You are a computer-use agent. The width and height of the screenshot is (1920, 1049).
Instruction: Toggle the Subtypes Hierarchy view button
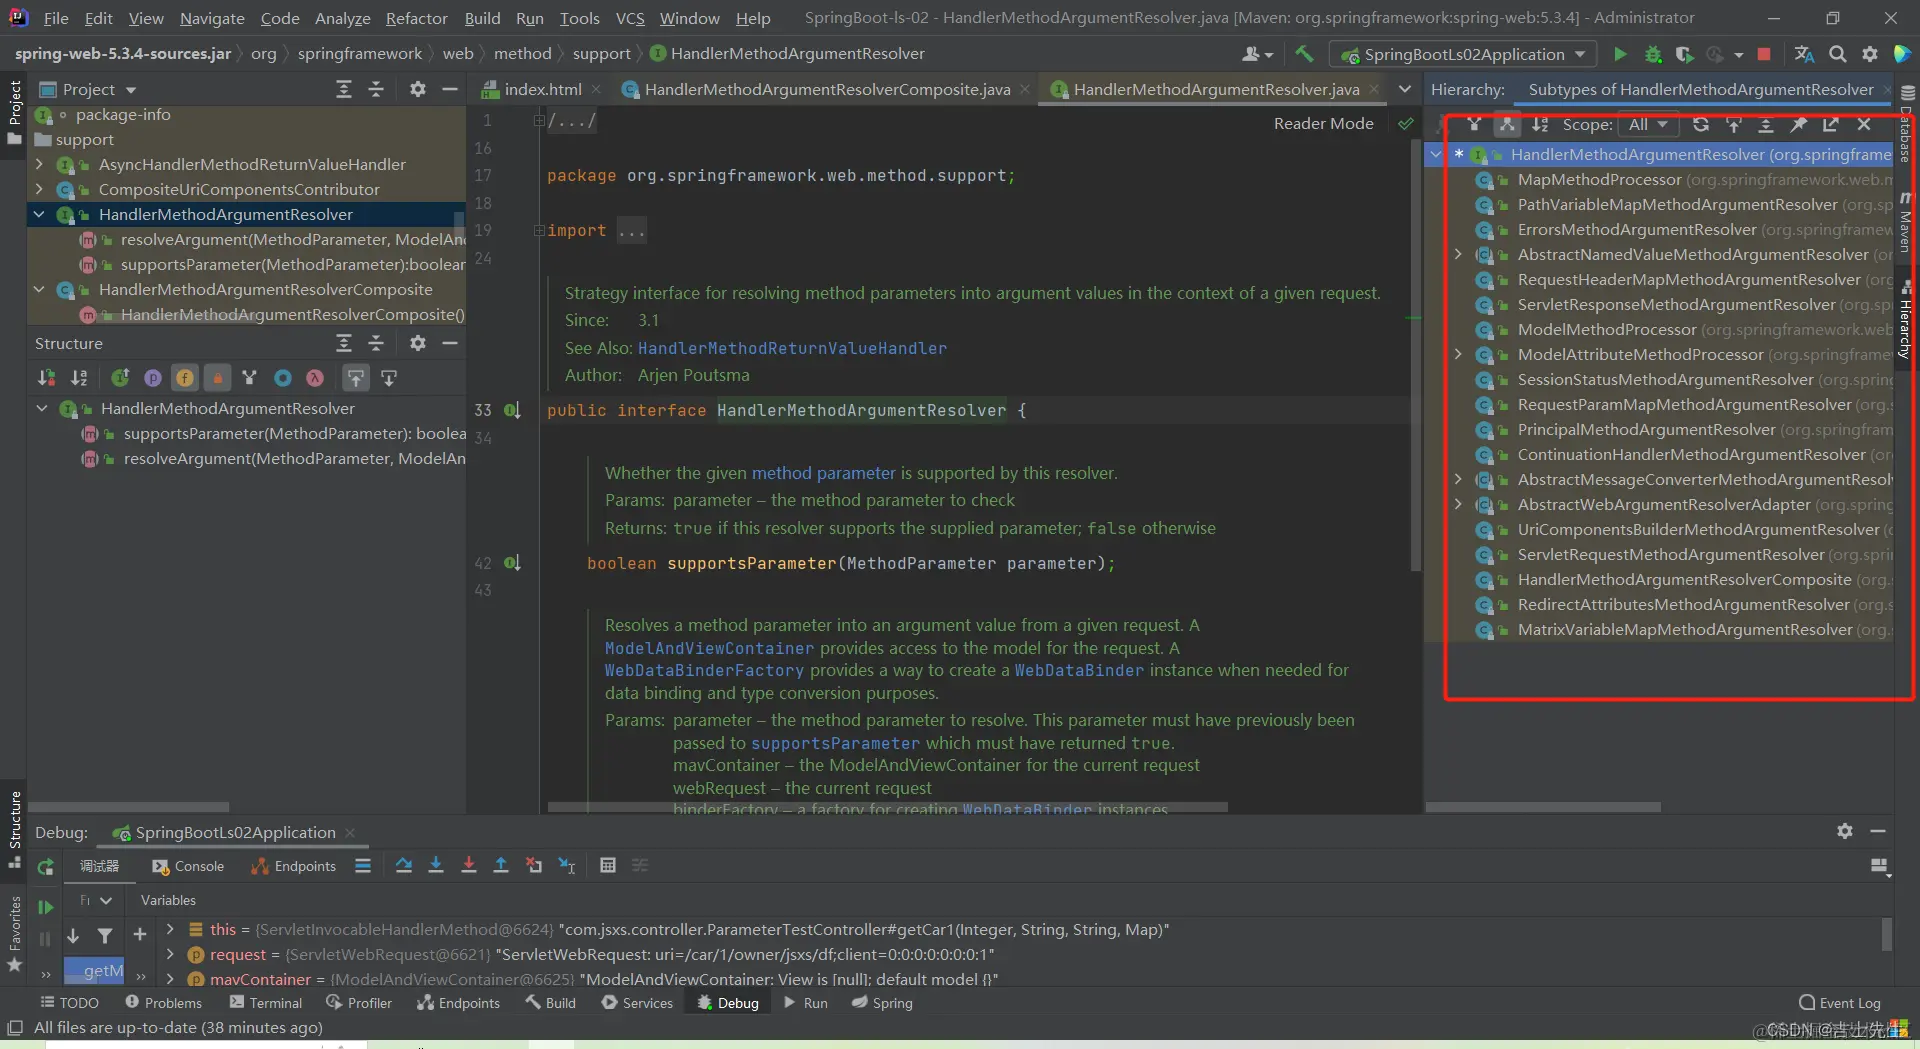coord(1507,124)
